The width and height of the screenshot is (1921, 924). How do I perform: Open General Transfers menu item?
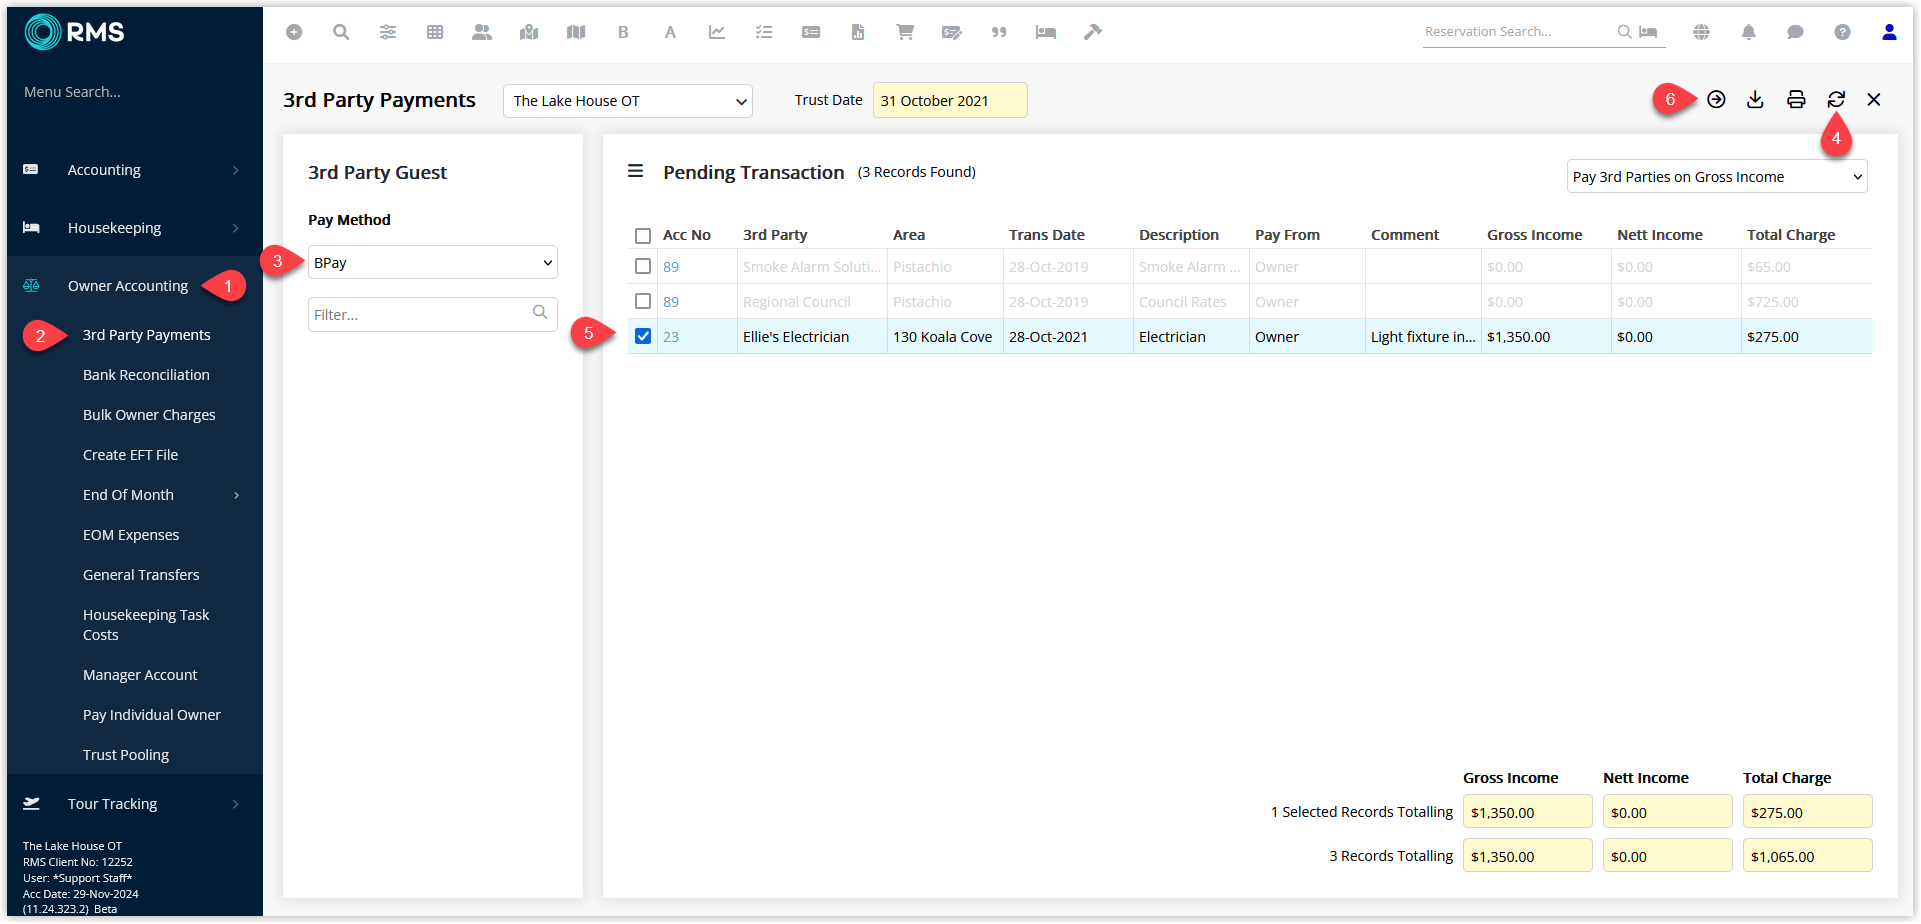click(x=141, y=575)
